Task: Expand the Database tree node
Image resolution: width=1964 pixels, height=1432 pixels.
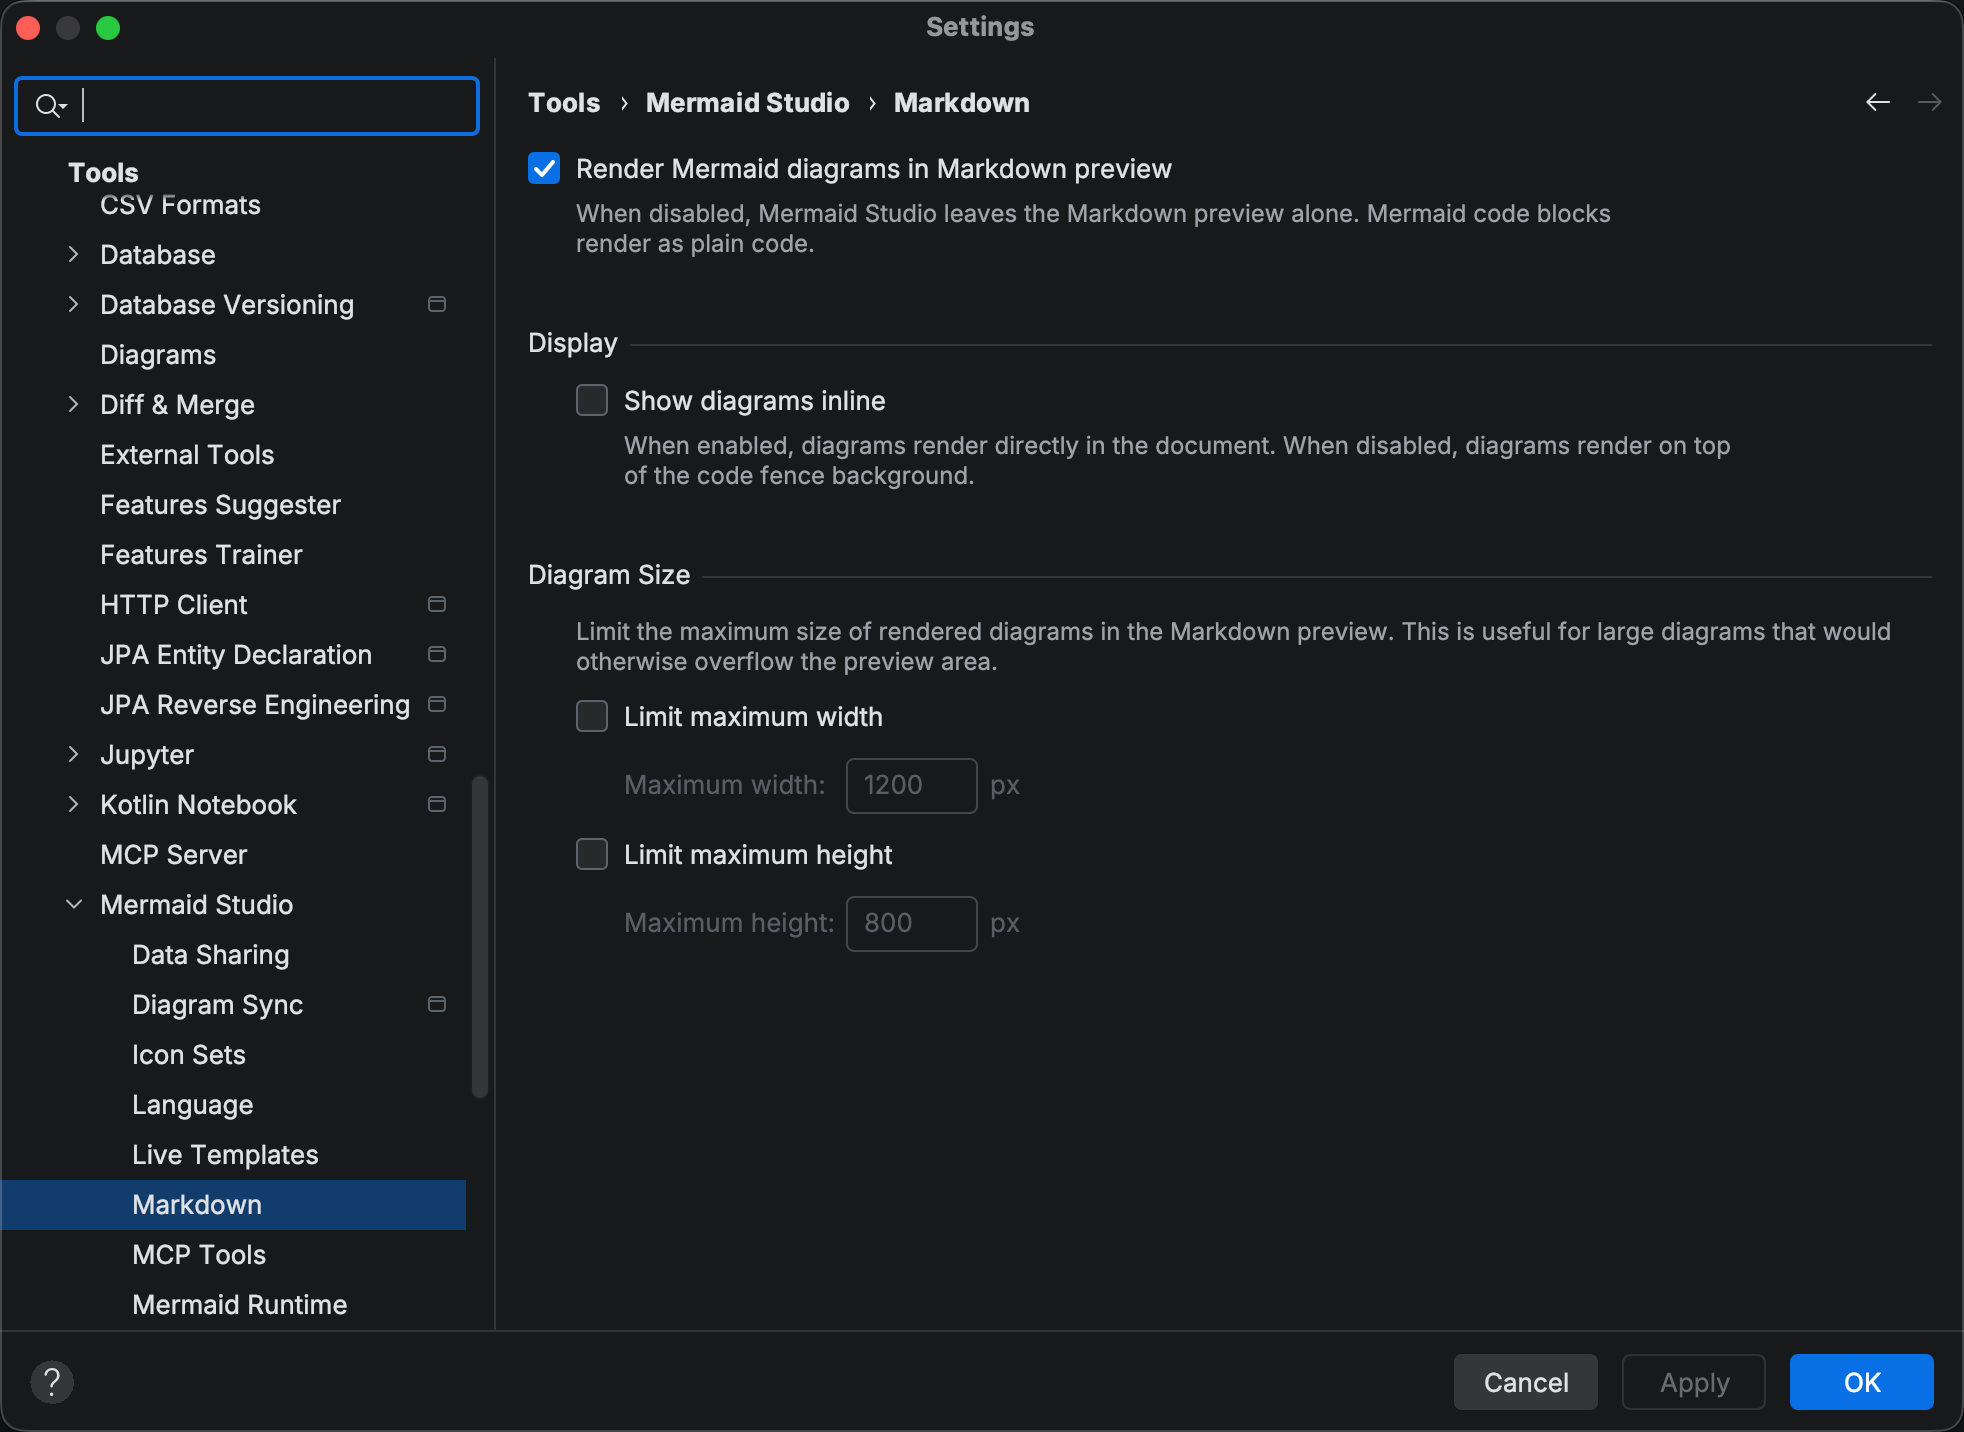Action: point(73,254)
